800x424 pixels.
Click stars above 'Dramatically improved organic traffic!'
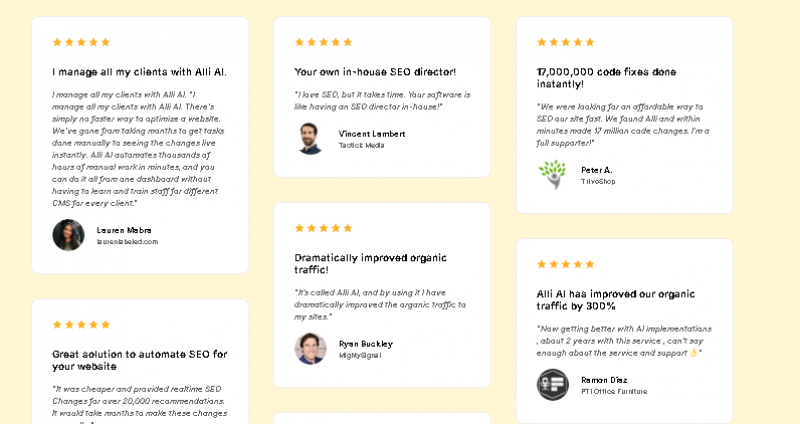323,228
